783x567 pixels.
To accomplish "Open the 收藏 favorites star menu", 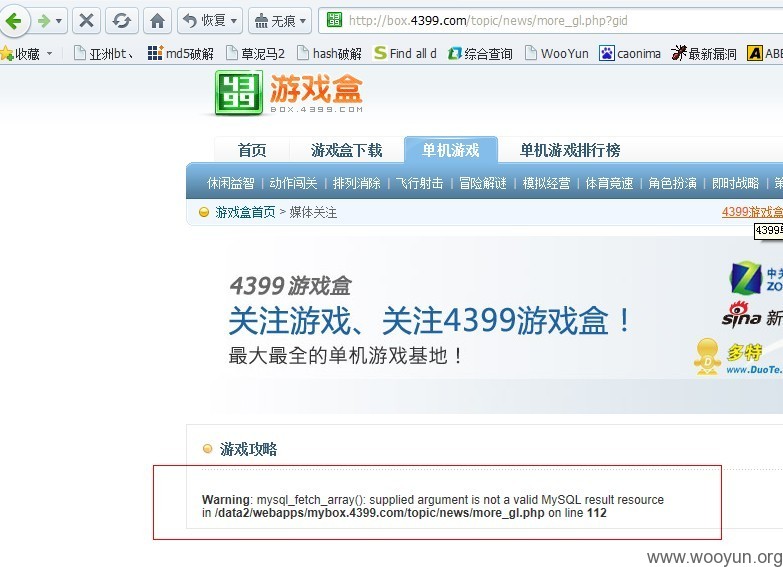I will coord(20,53).
